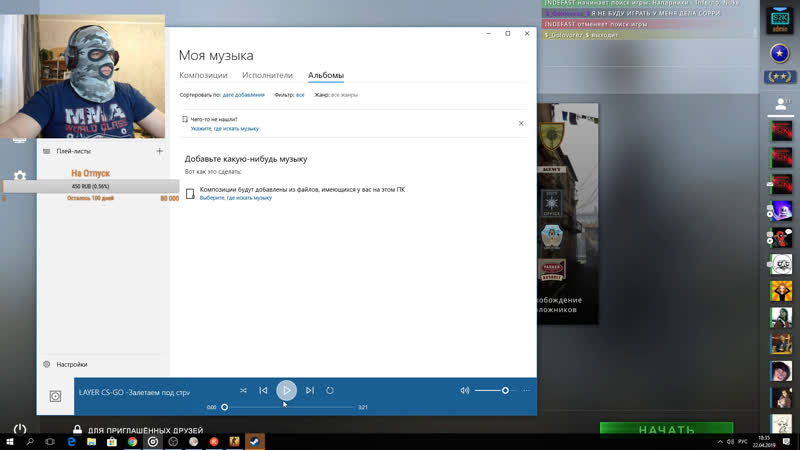Click the РУС language indicator

point(742,442)
